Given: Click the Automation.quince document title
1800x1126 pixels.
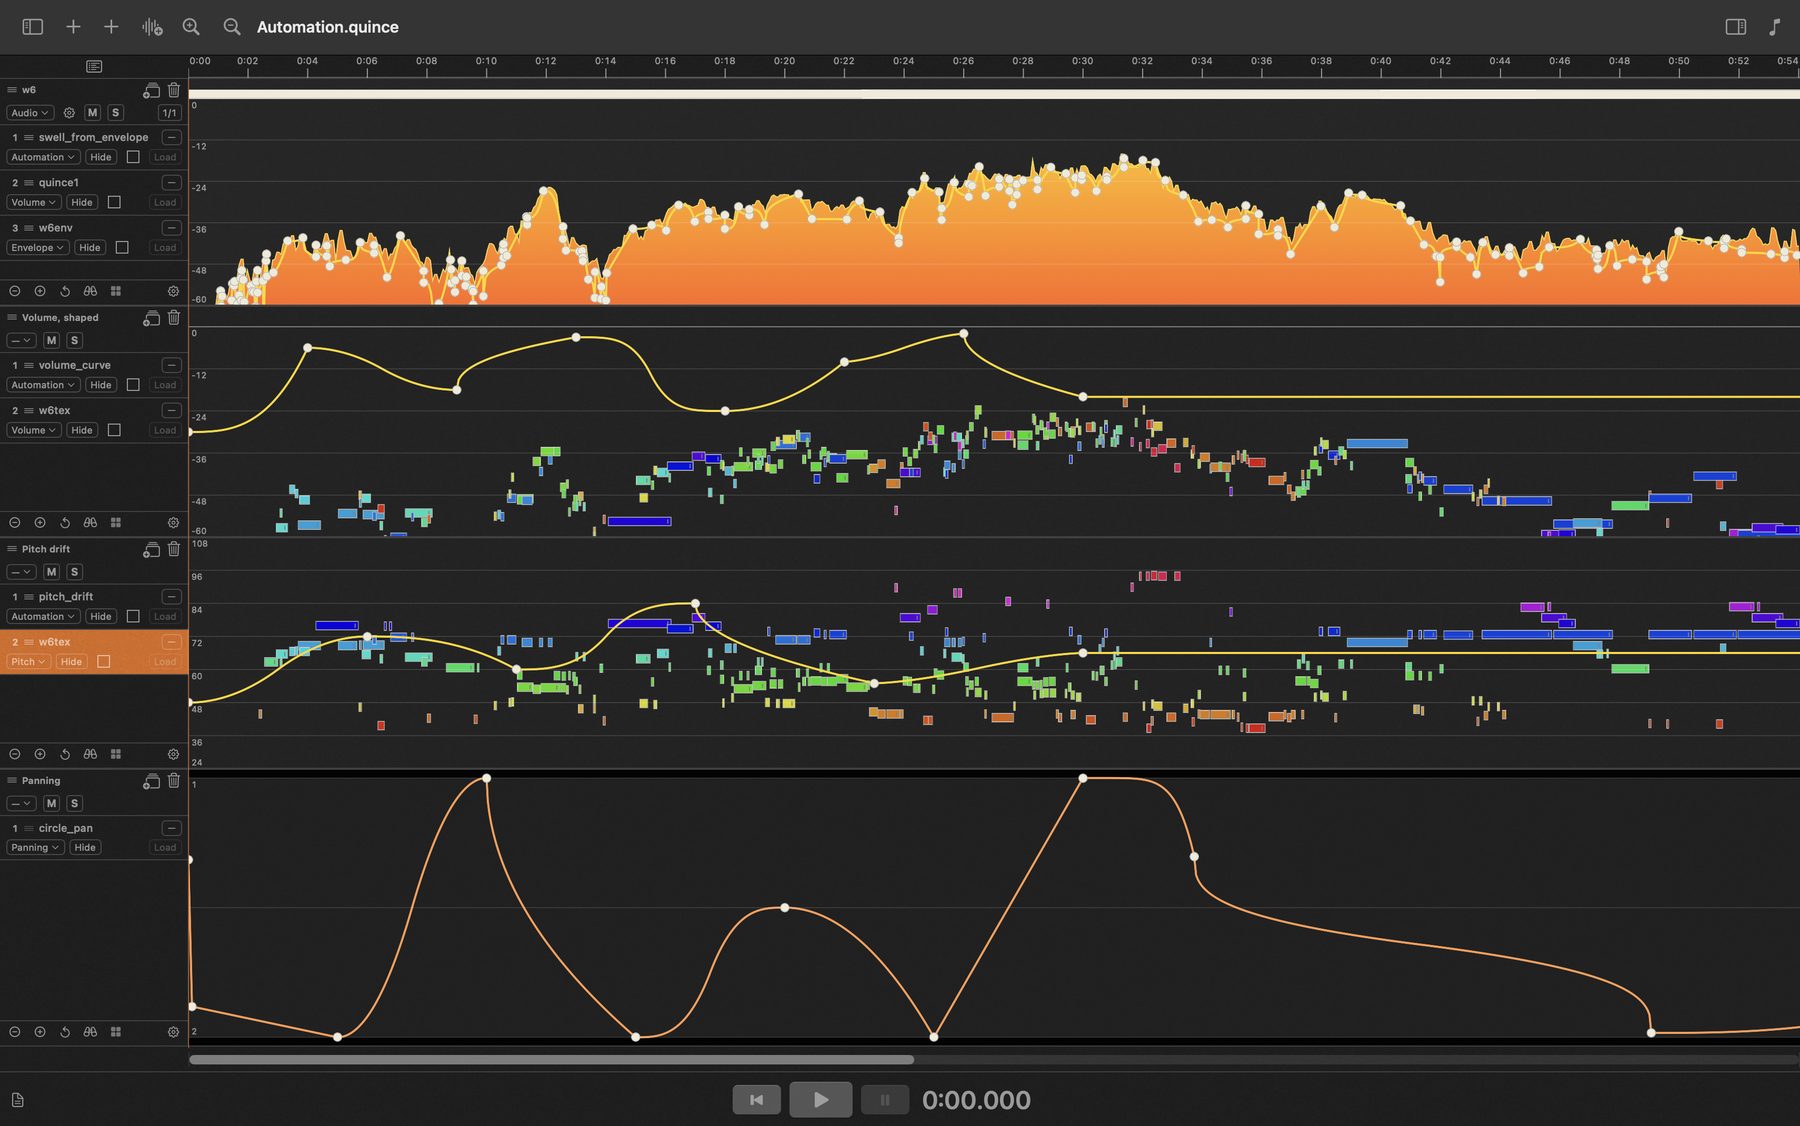Looking at the screenshot, I should click(328, 27).
